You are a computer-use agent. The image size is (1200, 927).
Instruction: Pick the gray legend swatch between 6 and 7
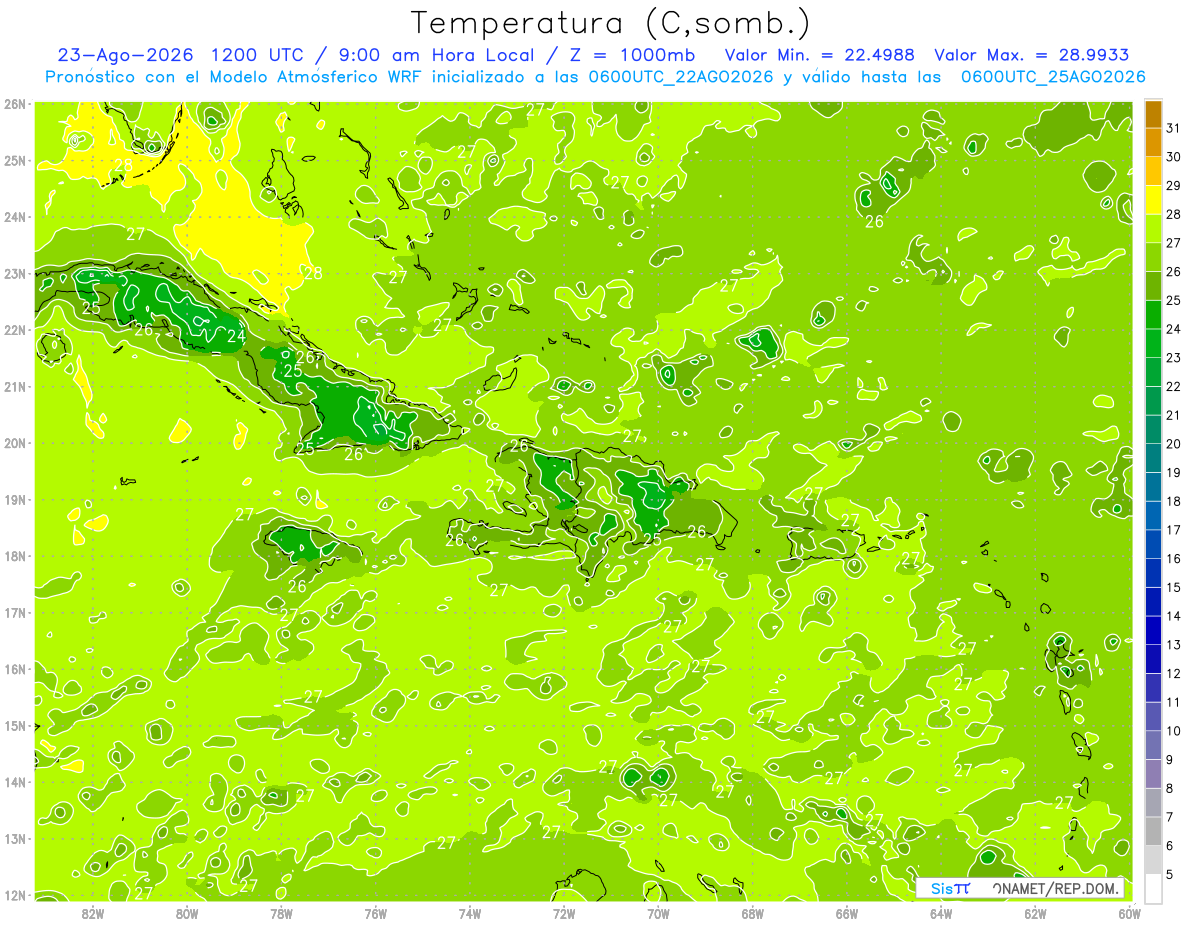pyautogui.click(x=1153, y=831)
